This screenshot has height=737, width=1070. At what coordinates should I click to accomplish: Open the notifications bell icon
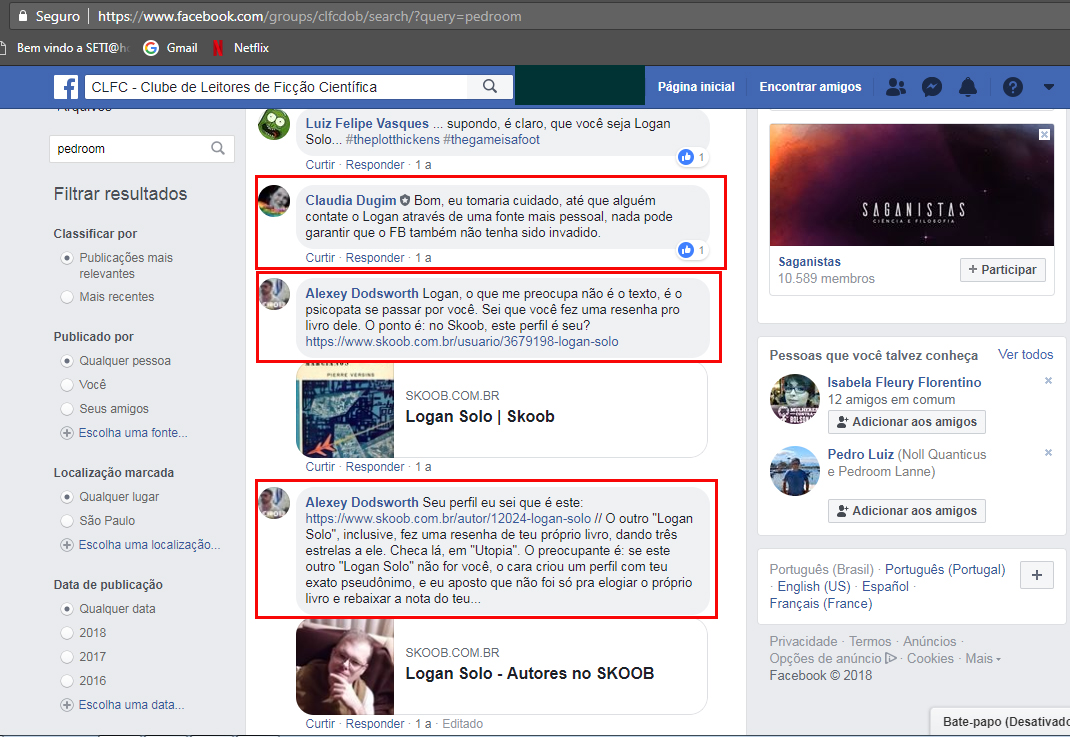[968, 87]
